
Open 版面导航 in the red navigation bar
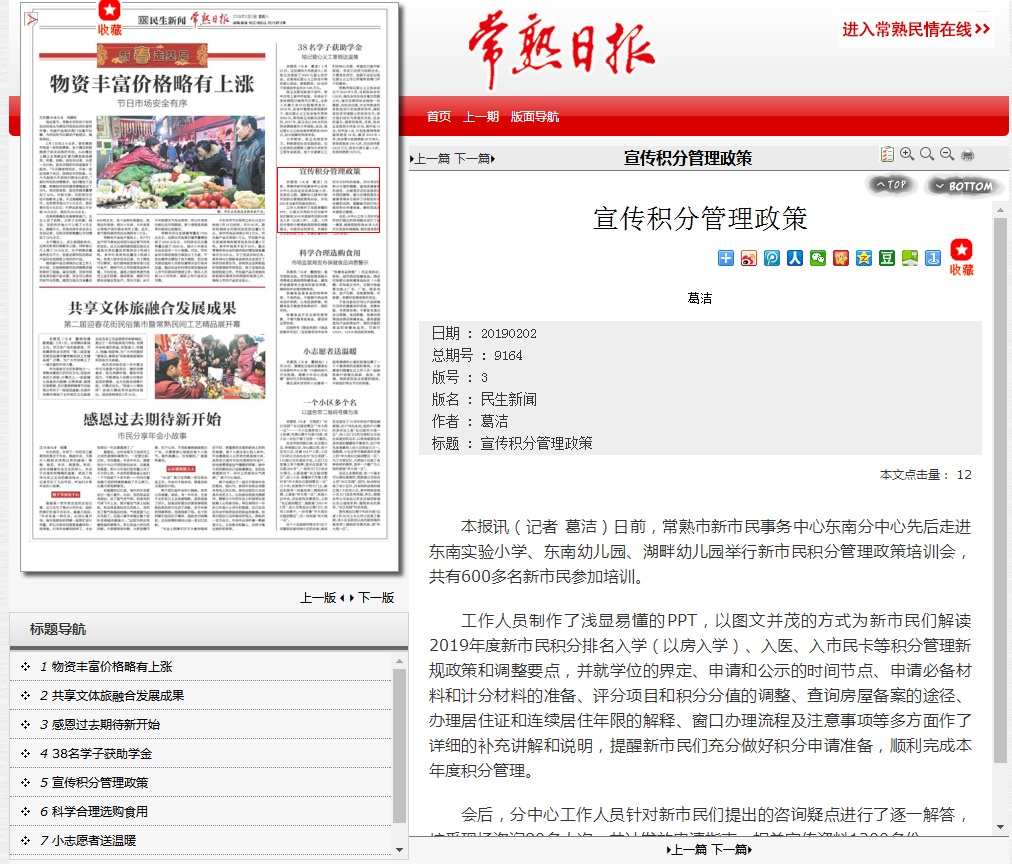(x=534, y=117)
